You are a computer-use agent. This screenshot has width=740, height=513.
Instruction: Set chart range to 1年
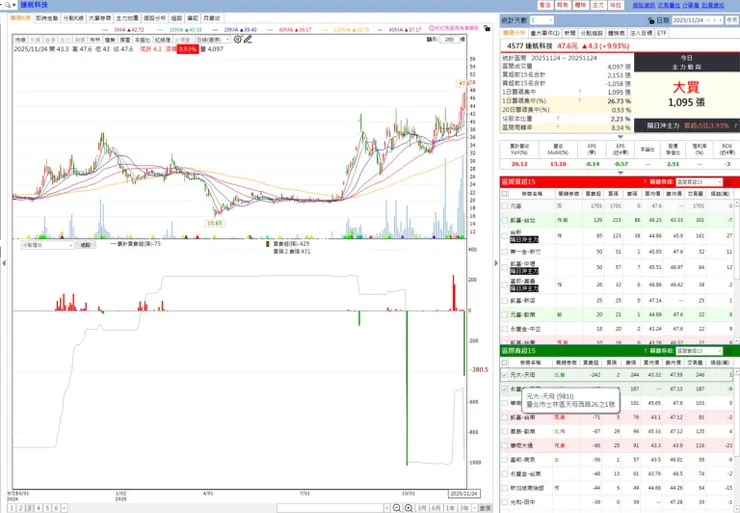point(450,508)
